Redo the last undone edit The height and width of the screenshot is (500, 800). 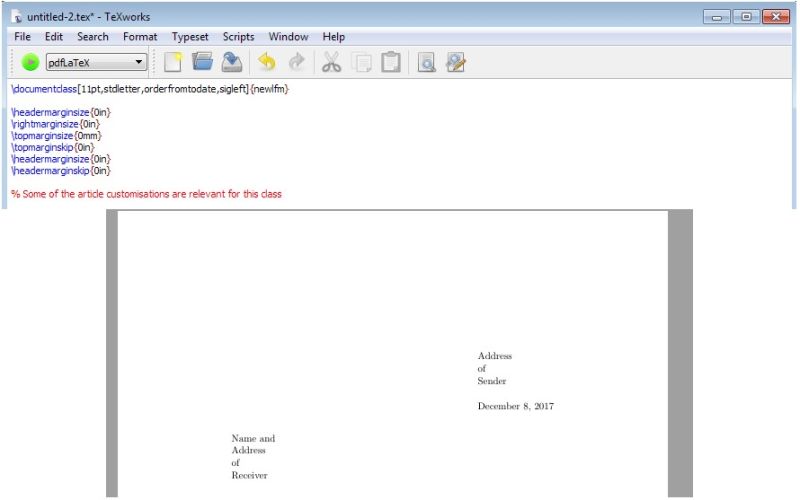click(x=296, y=62)
